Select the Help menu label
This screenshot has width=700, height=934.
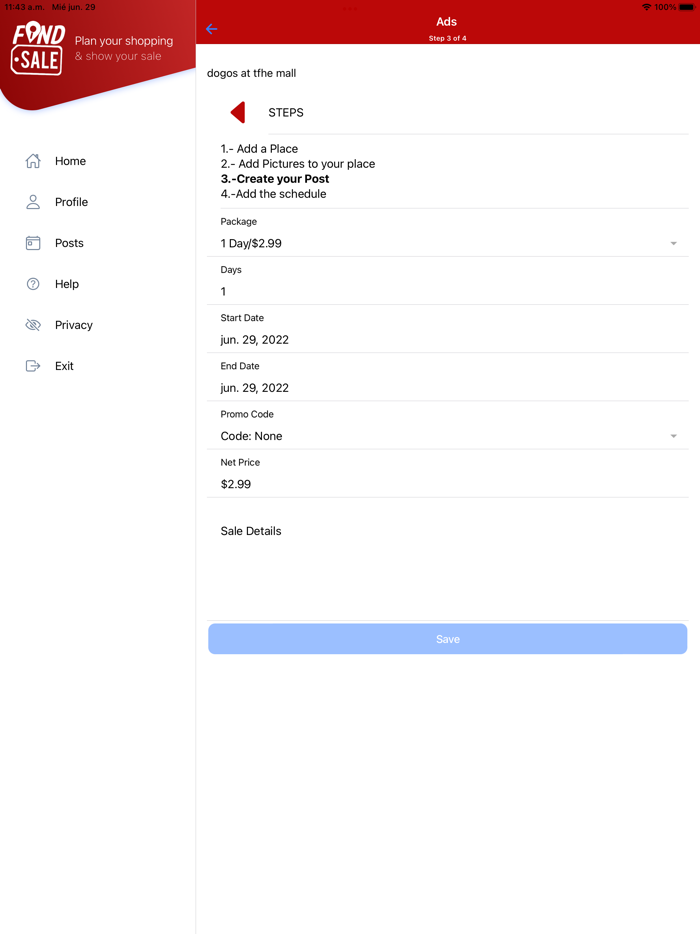pyautogui.click(x=67, y=284)
